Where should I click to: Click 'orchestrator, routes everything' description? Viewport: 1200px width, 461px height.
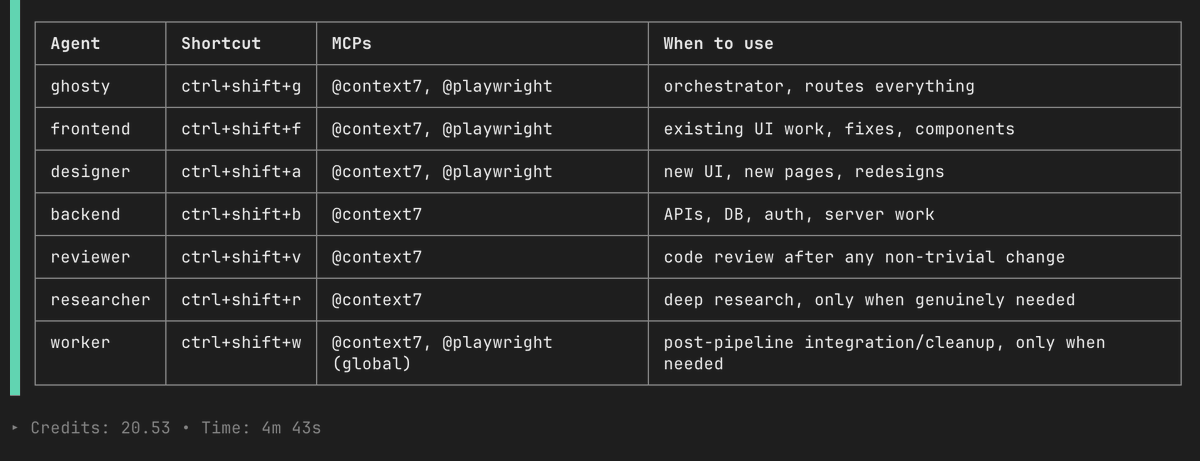pos(819,86)
